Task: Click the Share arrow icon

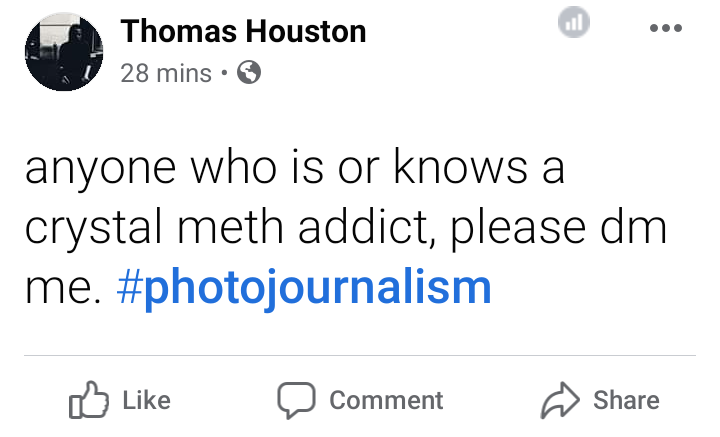Action: 560,401
